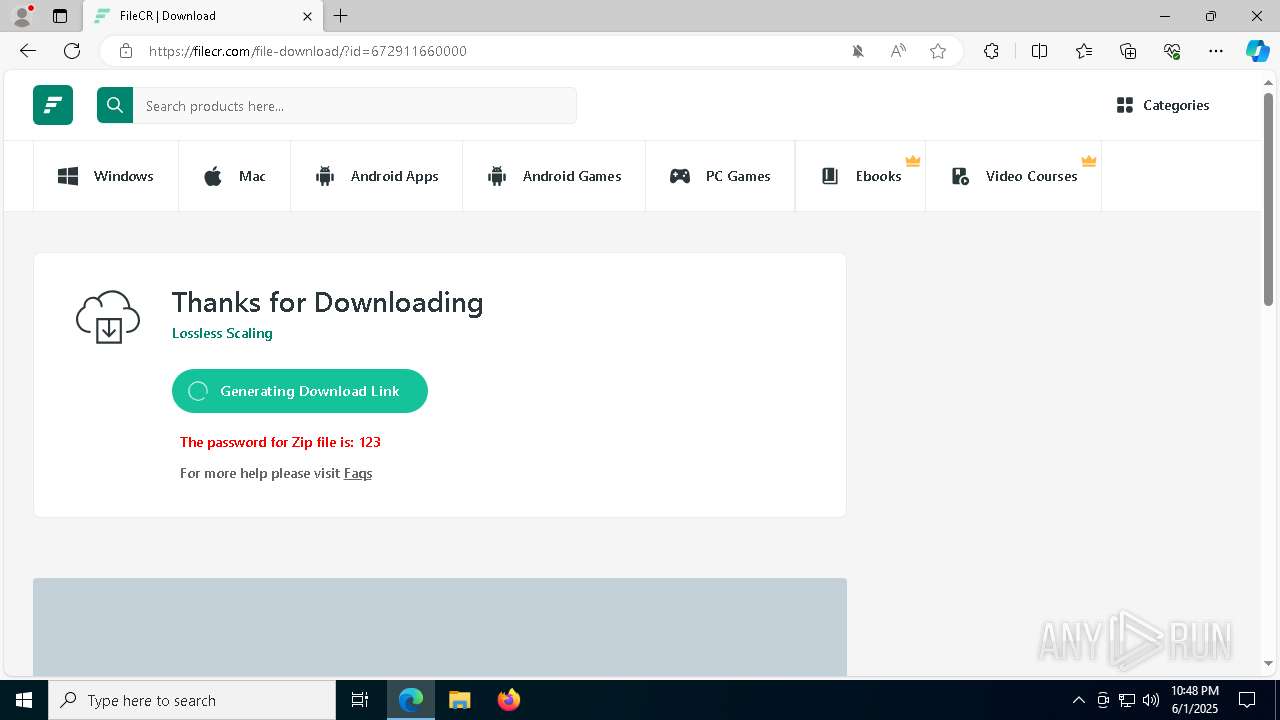The image size is (1280, 720).
Task: Open Settings and more ellipsis menu
Action: click(x=1216, y=51)
